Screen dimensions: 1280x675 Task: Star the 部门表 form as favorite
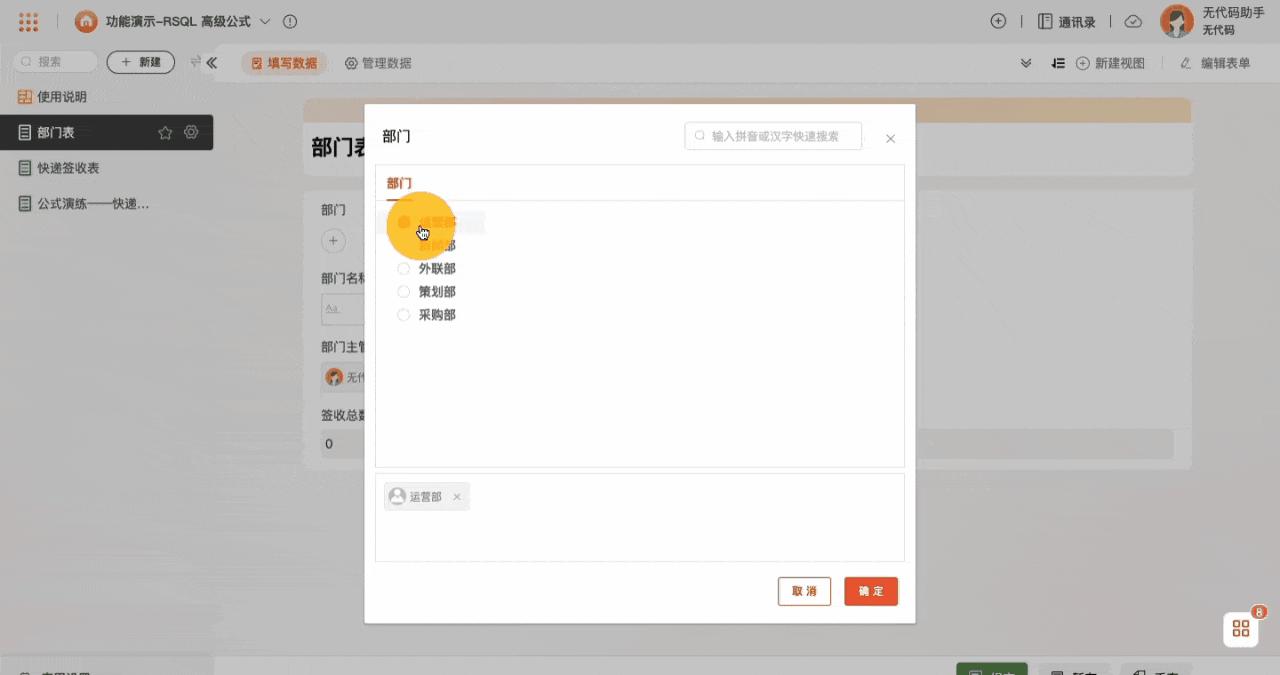point(166,132)
